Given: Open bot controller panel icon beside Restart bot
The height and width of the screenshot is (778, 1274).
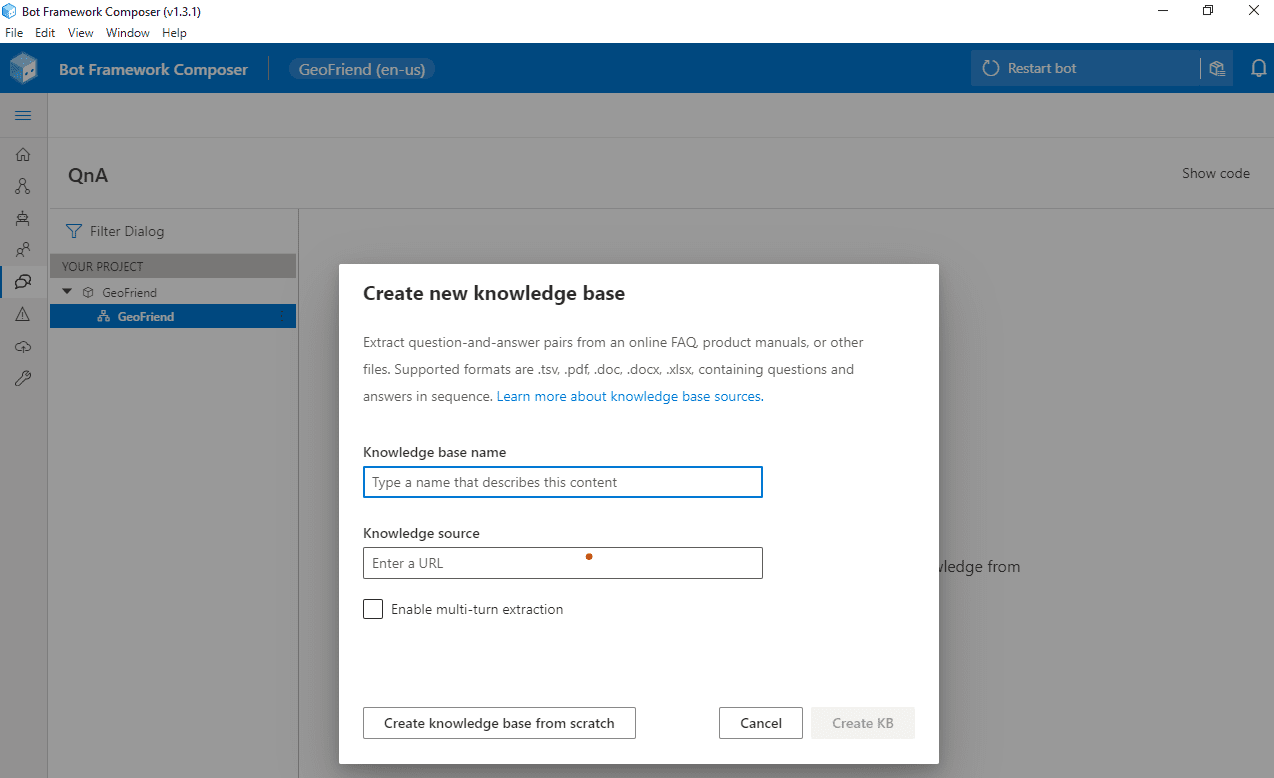Looking at the screenshot, I should click(1216, 69).
